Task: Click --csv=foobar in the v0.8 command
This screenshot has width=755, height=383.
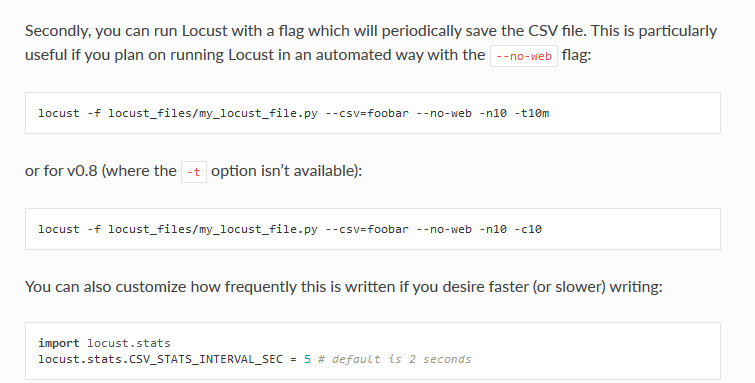Action: [367, 229]
